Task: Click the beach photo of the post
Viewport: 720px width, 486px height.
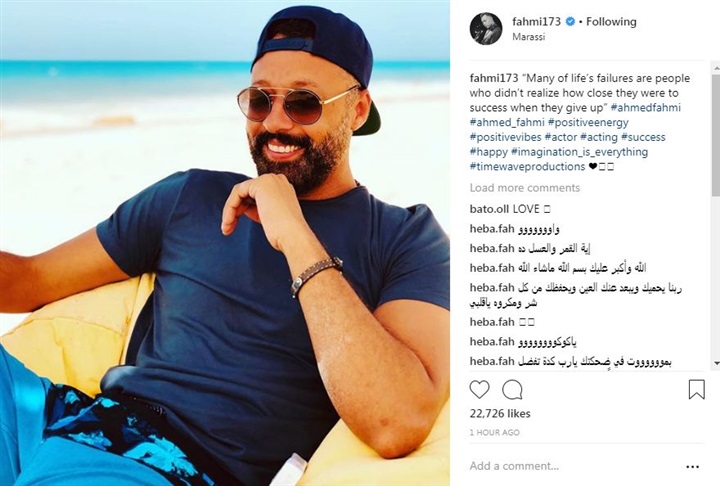Action: pos(225,243)
